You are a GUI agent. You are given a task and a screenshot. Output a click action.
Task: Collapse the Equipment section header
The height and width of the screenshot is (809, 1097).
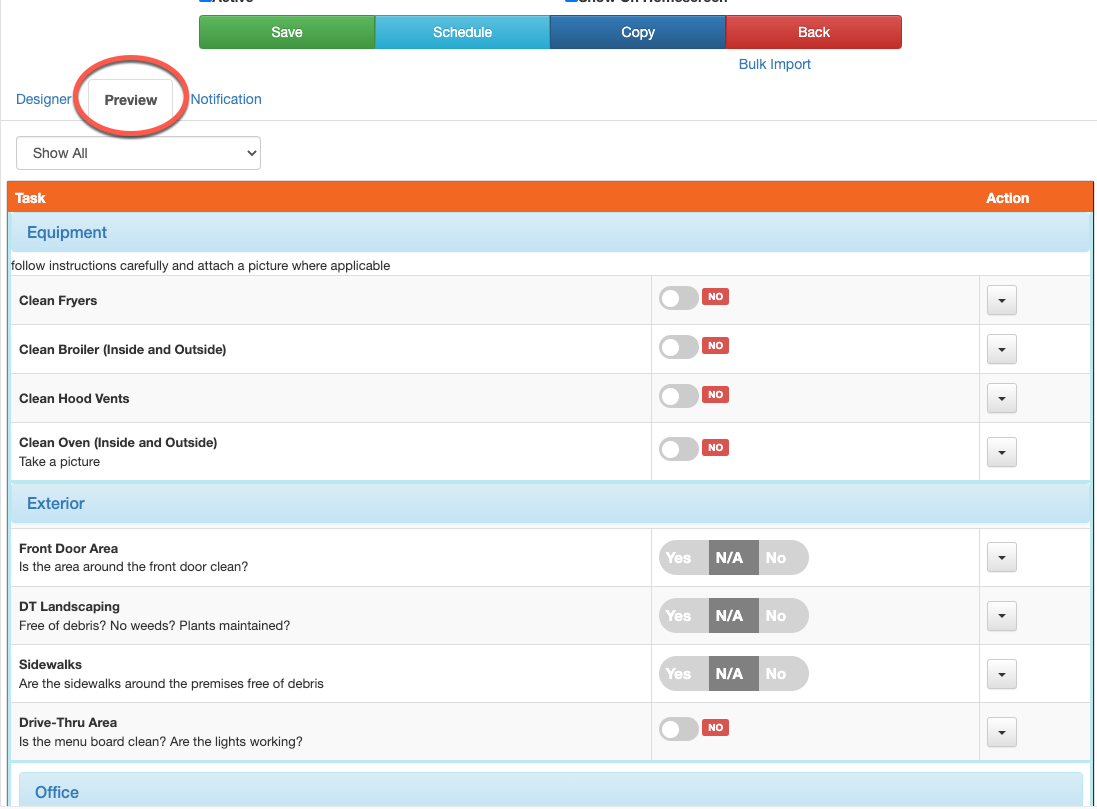tap(67, 232)
